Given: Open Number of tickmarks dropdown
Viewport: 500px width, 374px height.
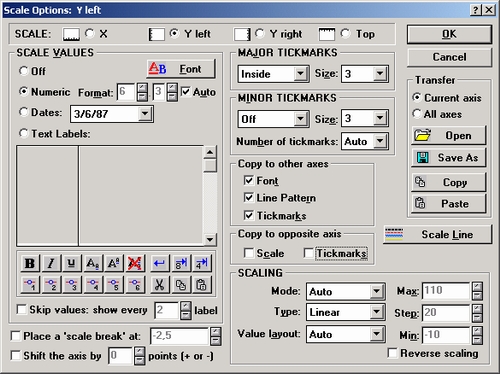Looking at the screenshot, I should pos(380,141).
